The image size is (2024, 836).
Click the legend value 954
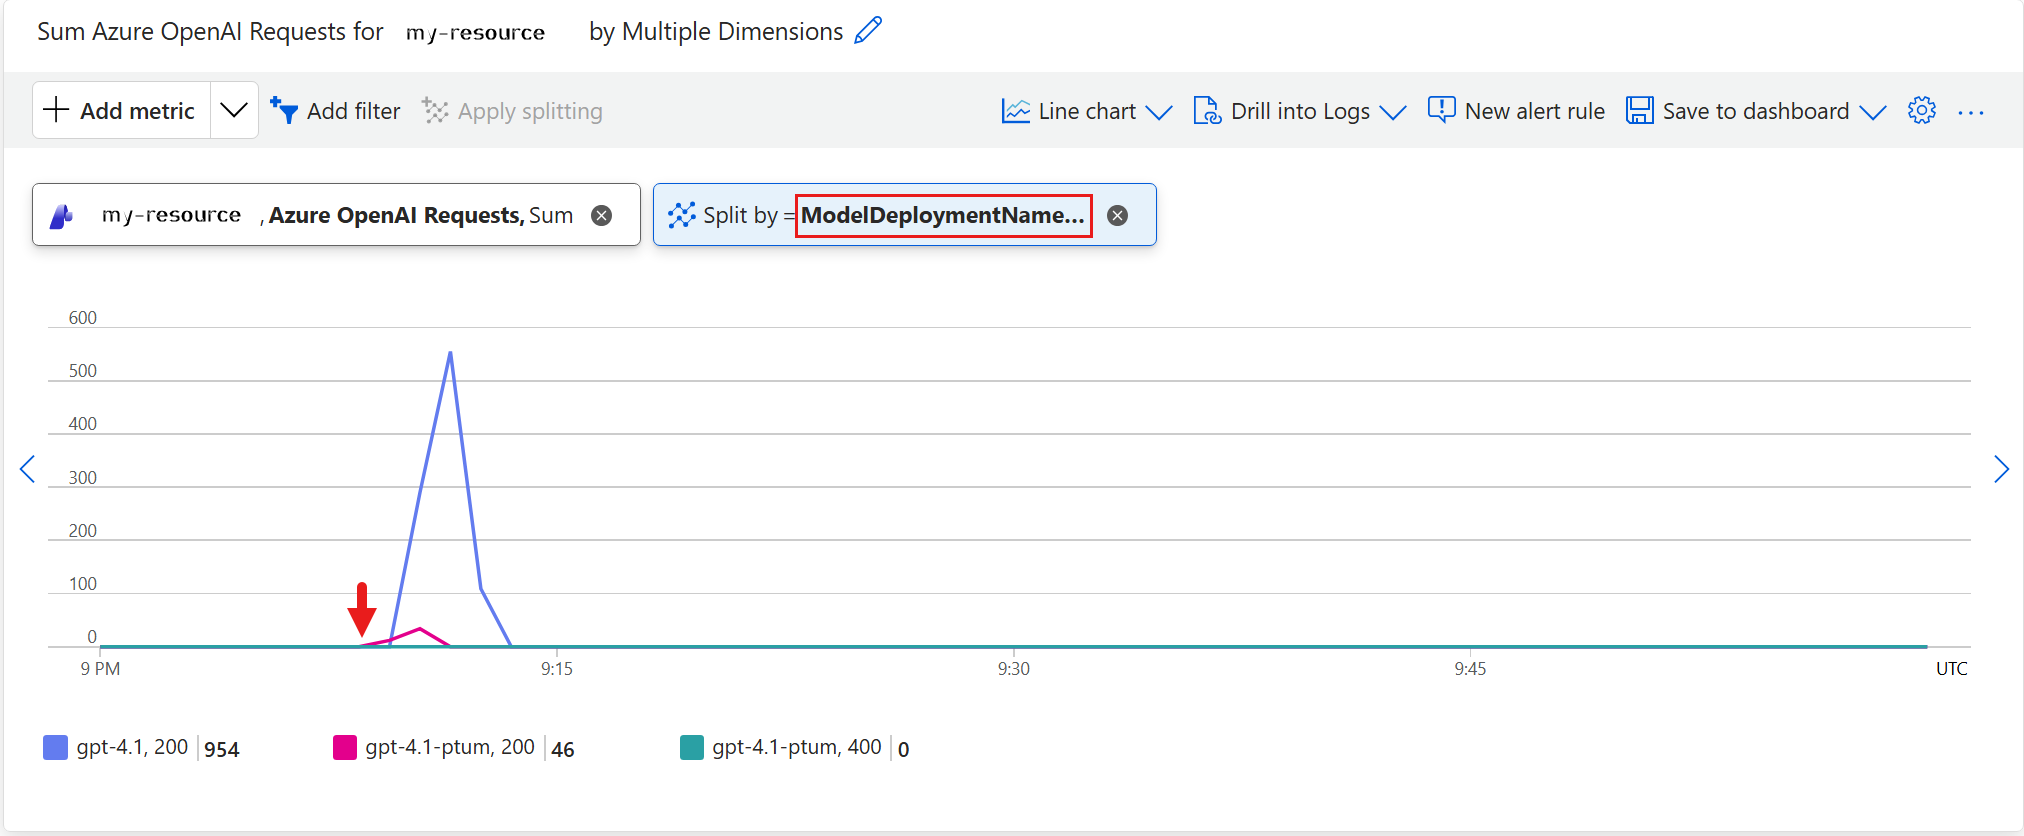[222, 749]
